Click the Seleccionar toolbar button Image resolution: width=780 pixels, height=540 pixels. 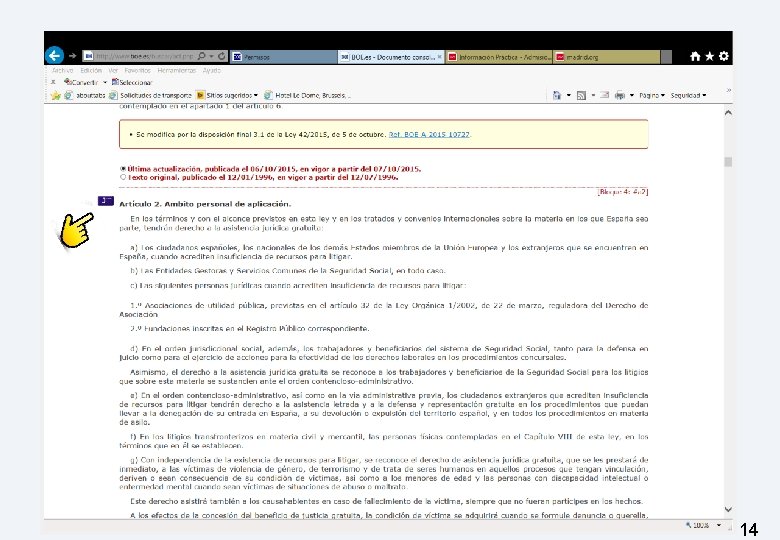click(x=132, y=83)
